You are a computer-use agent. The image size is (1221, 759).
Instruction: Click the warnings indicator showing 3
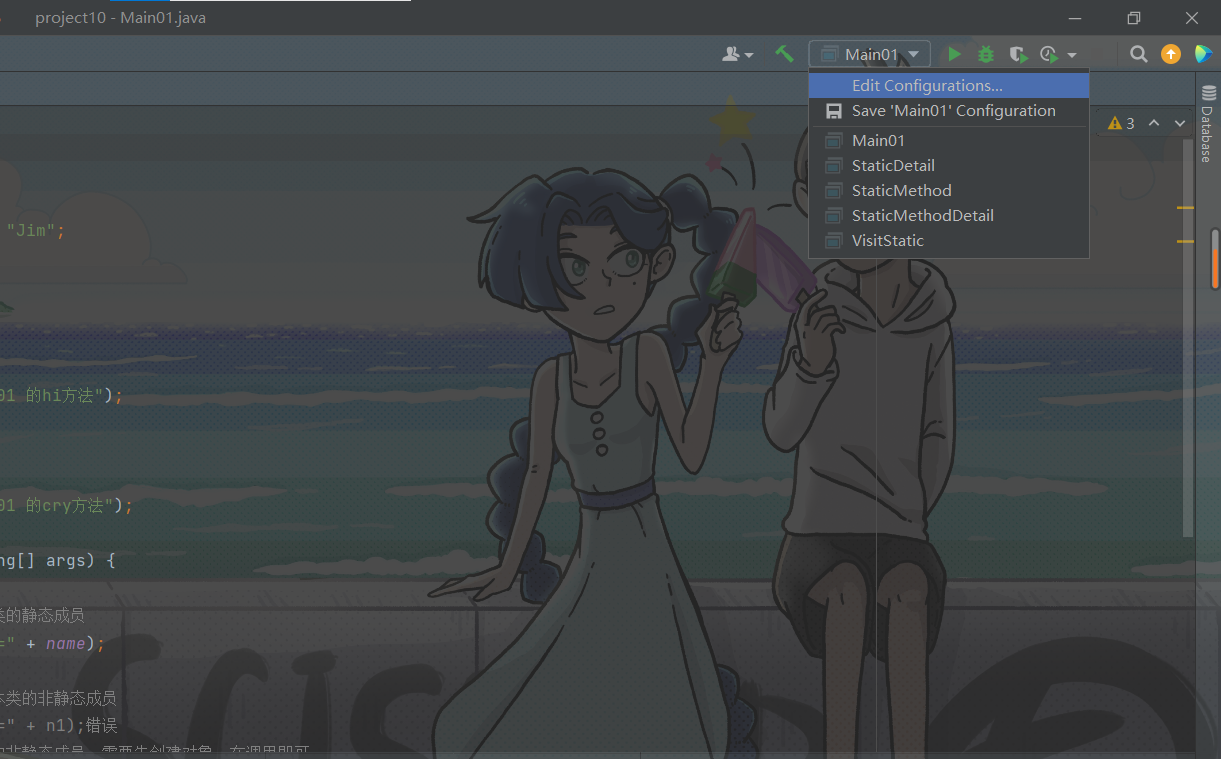point(1121,123)
